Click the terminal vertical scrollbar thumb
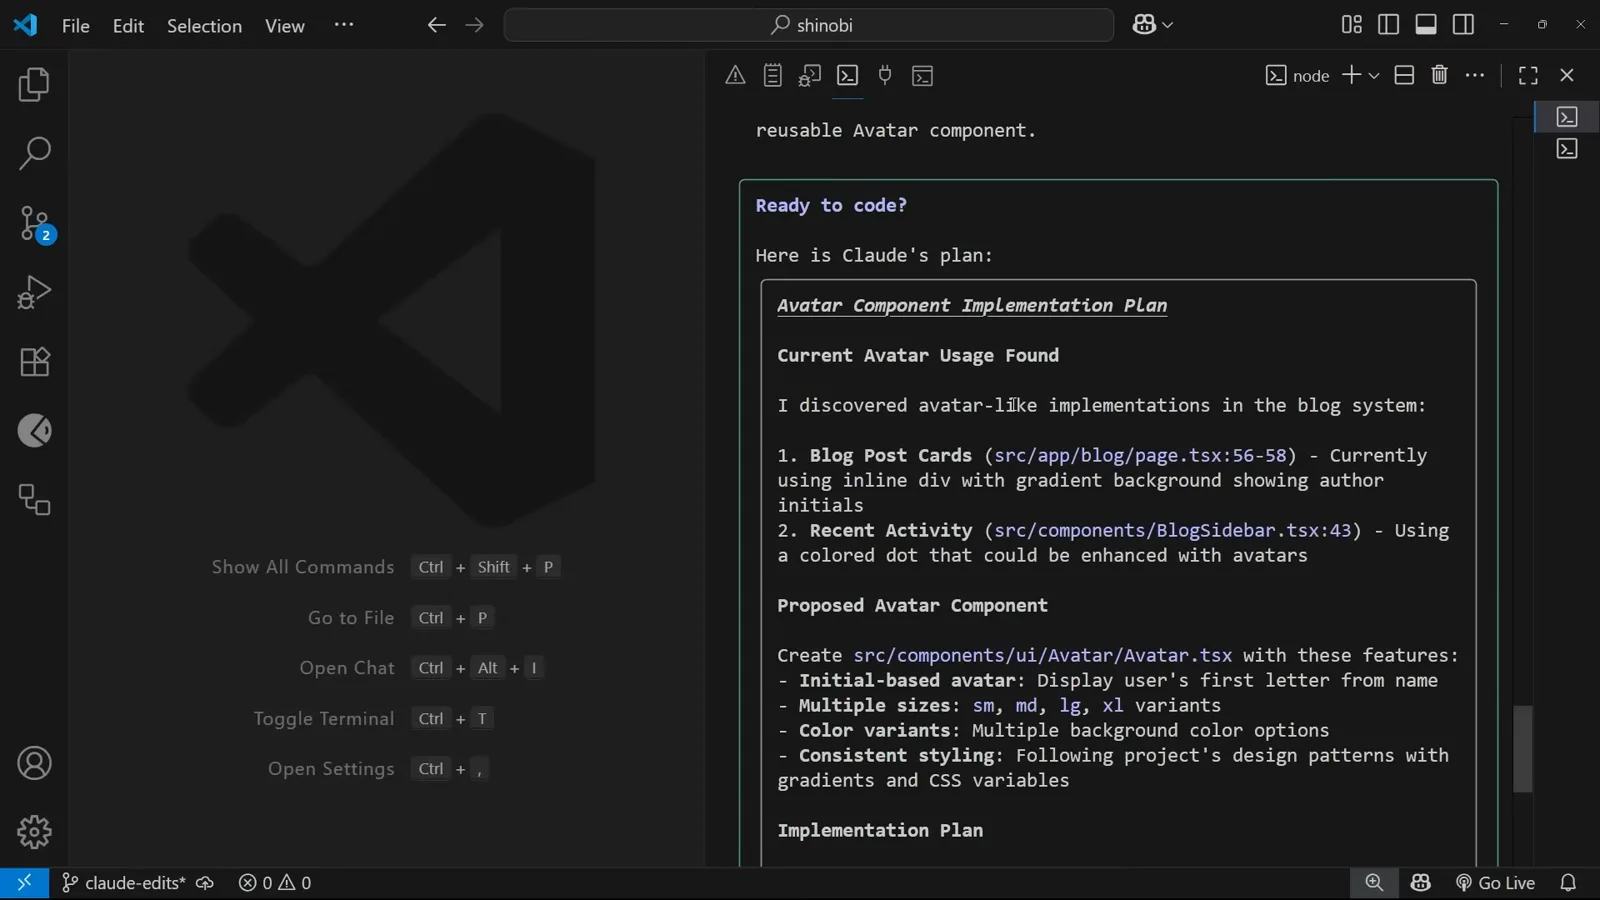Screen dimensions: 1600x900 1523,749
